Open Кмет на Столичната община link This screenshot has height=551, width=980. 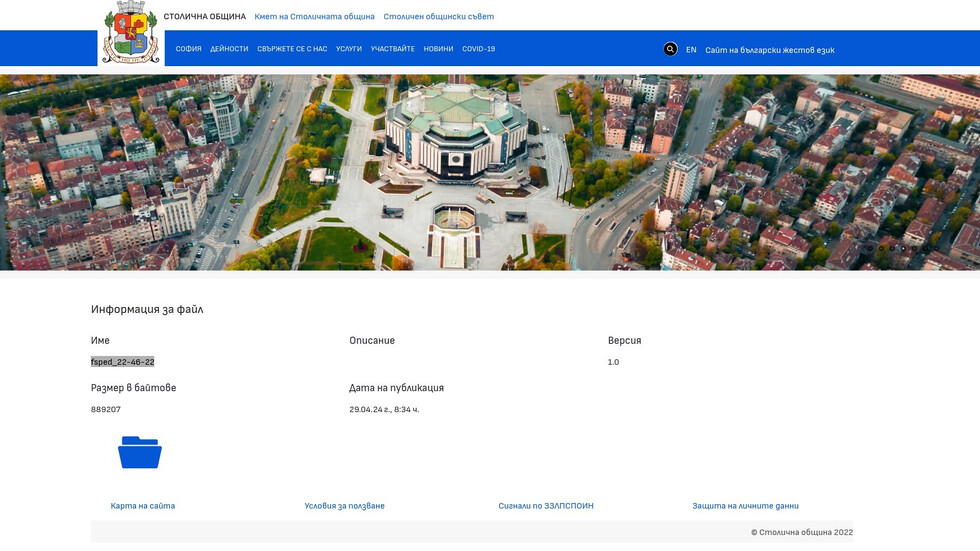314,17
